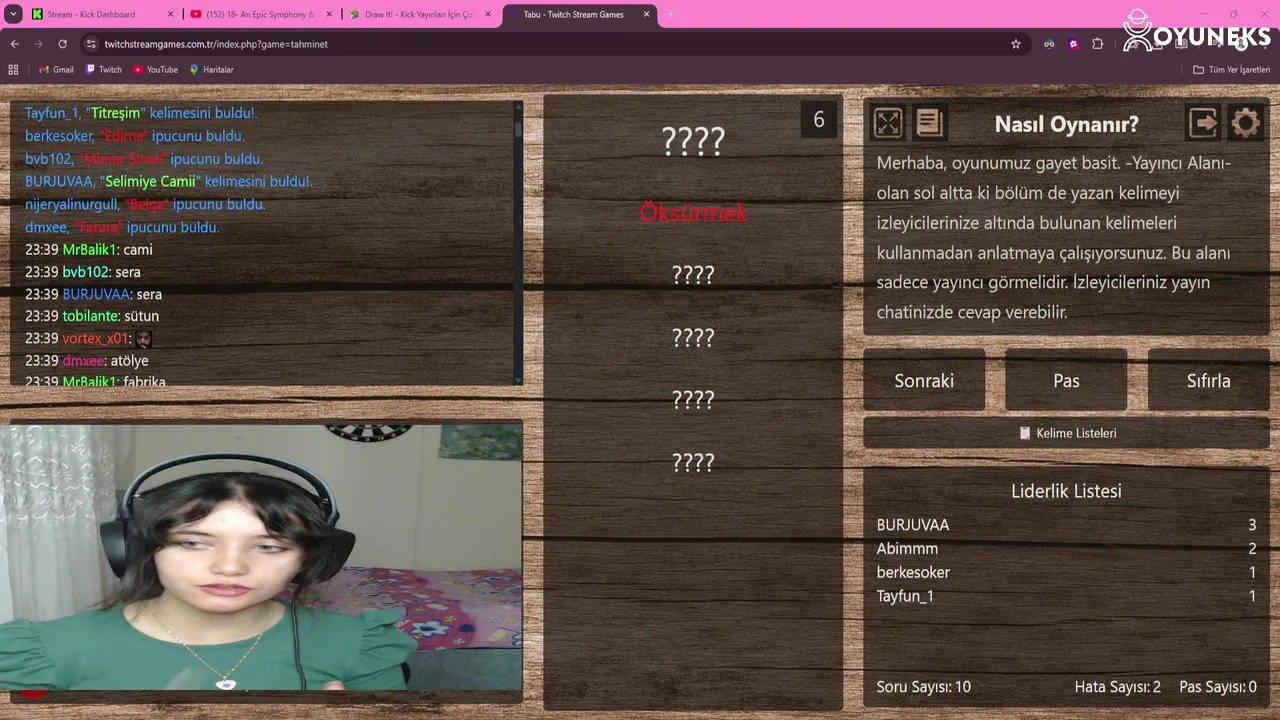
Task: Open Kelime Listeleri
Action: (x=1066, y=433)
